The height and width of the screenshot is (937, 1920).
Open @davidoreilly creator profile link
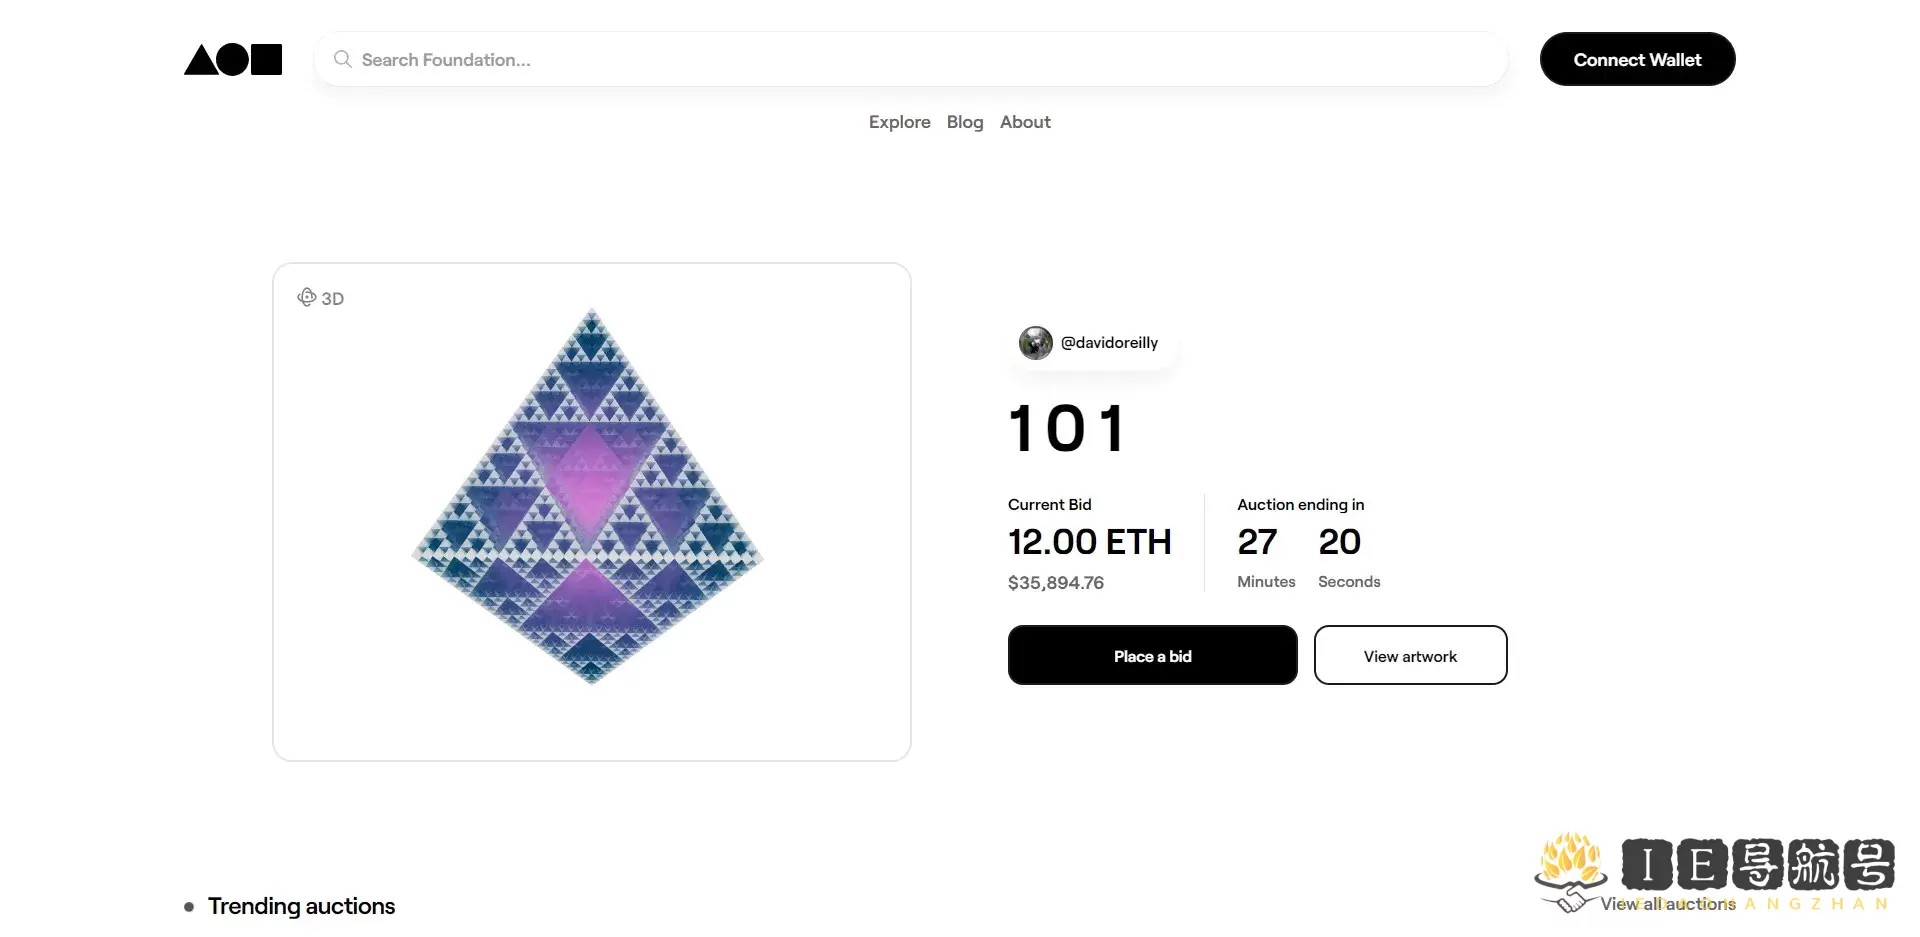pos(1109,343)
